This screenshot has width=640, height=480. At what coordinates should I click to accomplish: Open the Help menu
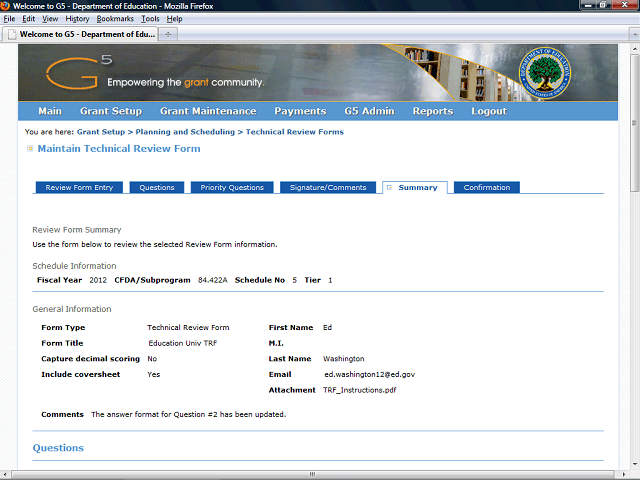click(174, 19)
